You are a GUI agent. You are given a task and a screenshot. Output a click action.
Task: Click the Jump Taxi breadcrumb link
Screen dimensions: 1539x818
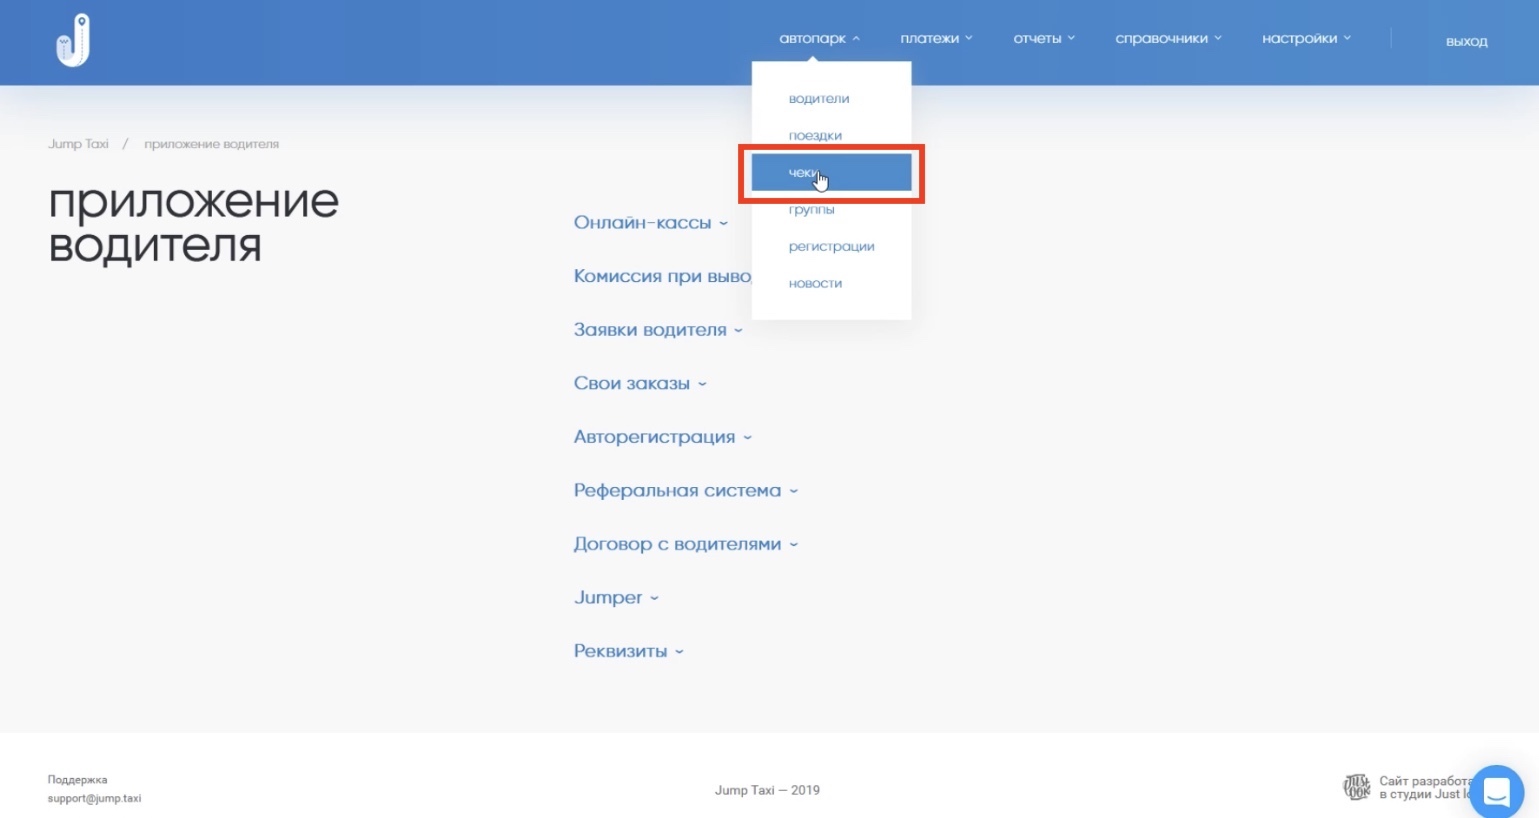pyautogui.click(x=78, y=144)
